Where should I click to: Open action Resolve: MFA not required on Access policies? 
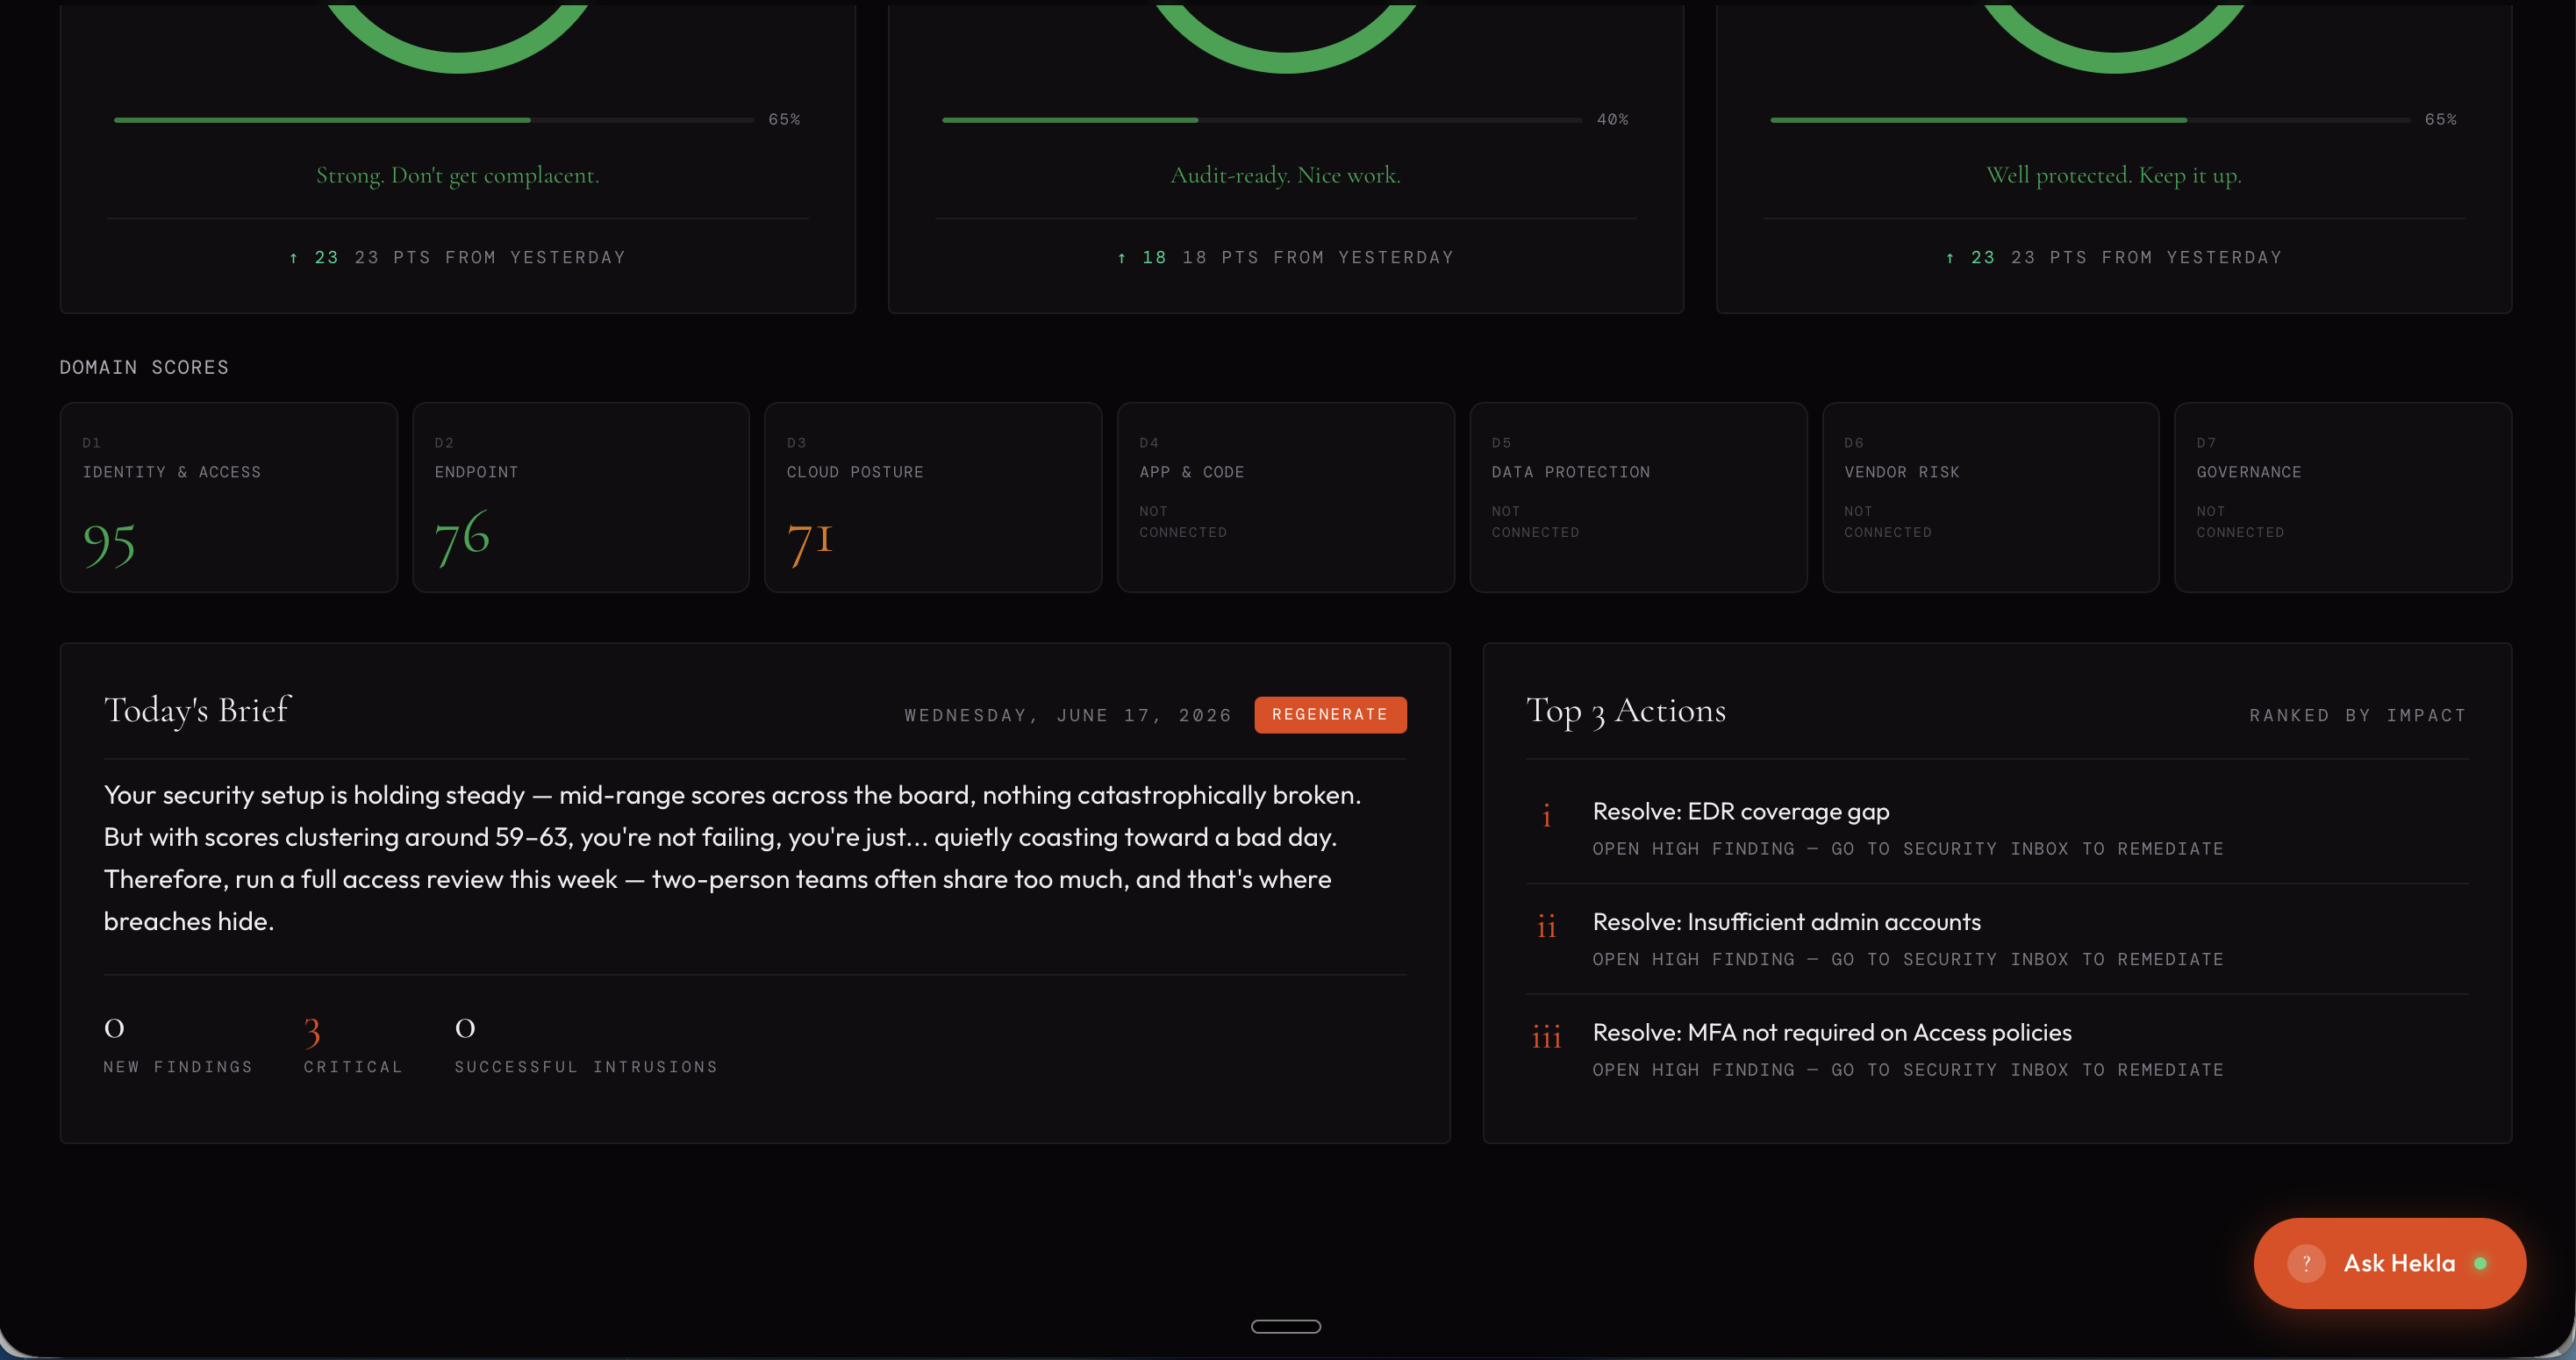point(1997,1050)
